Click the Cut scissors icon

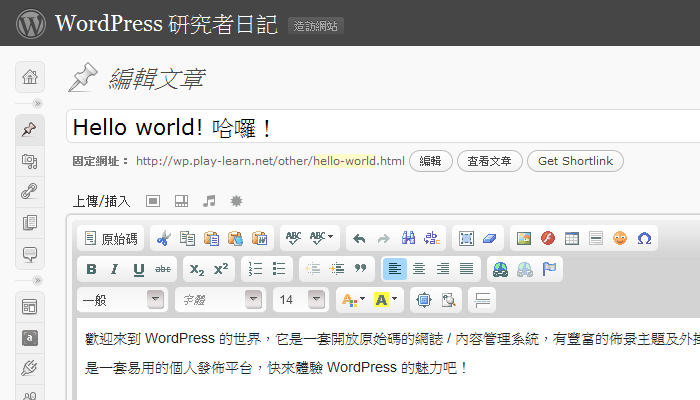tap(163, 238)
